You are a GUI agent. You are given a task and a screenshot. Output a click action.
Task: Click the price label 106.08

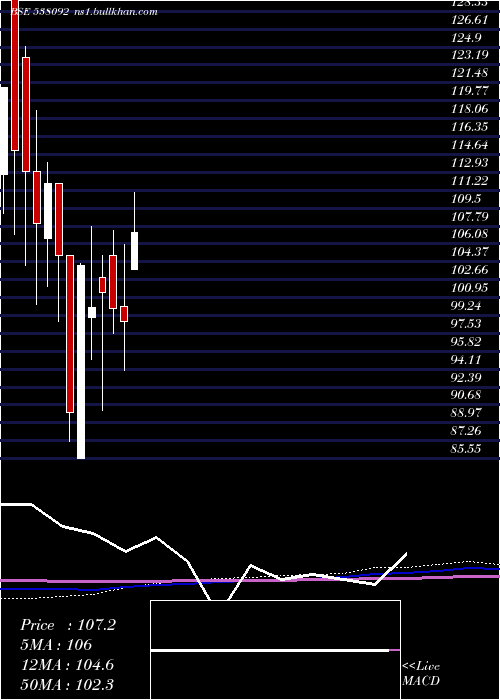(x=470, y=234)
